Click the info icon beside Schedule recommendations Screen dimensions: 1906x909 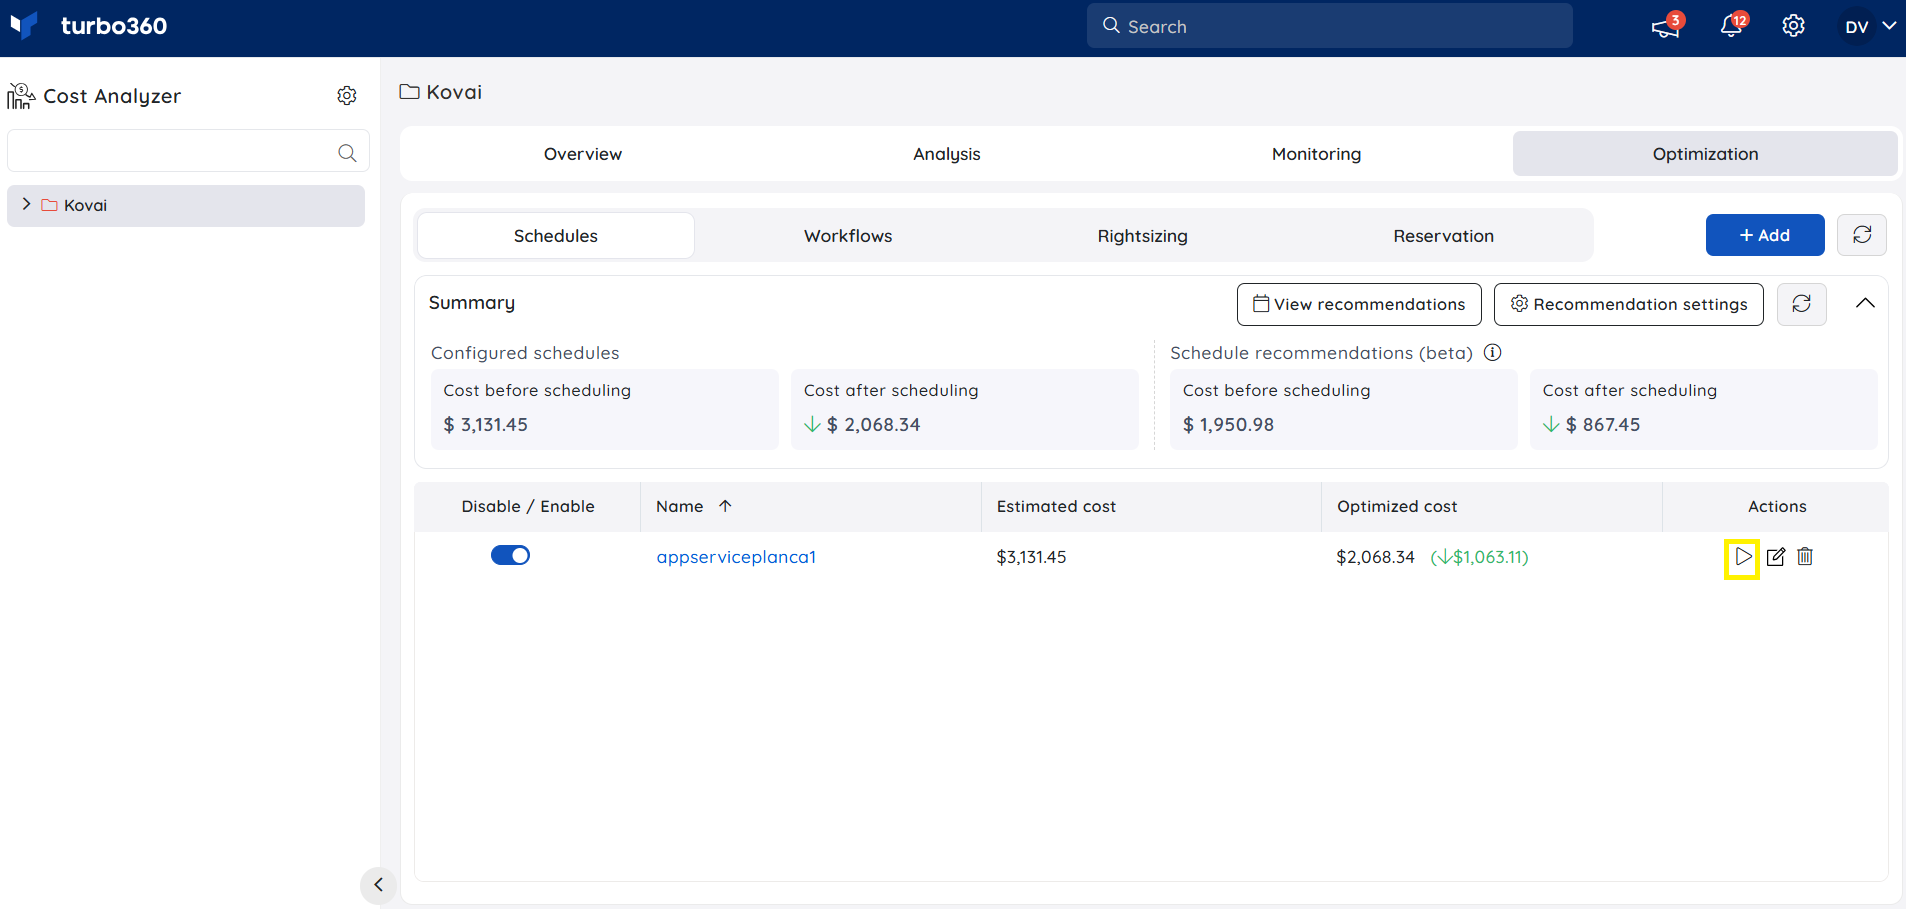click(x=1493, y=352)
